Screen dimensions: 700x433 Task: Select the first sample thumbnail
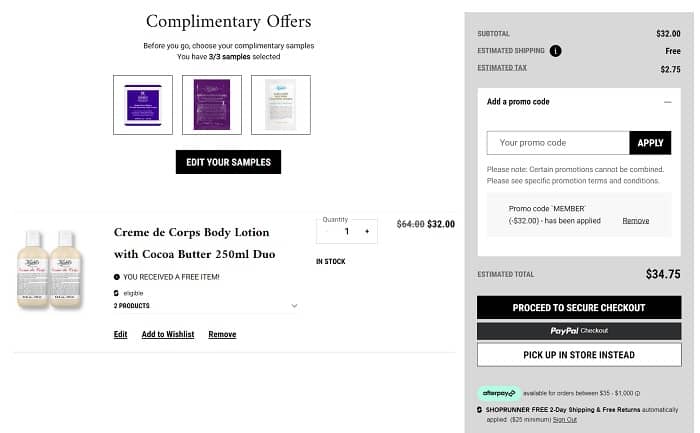[143, 105]
